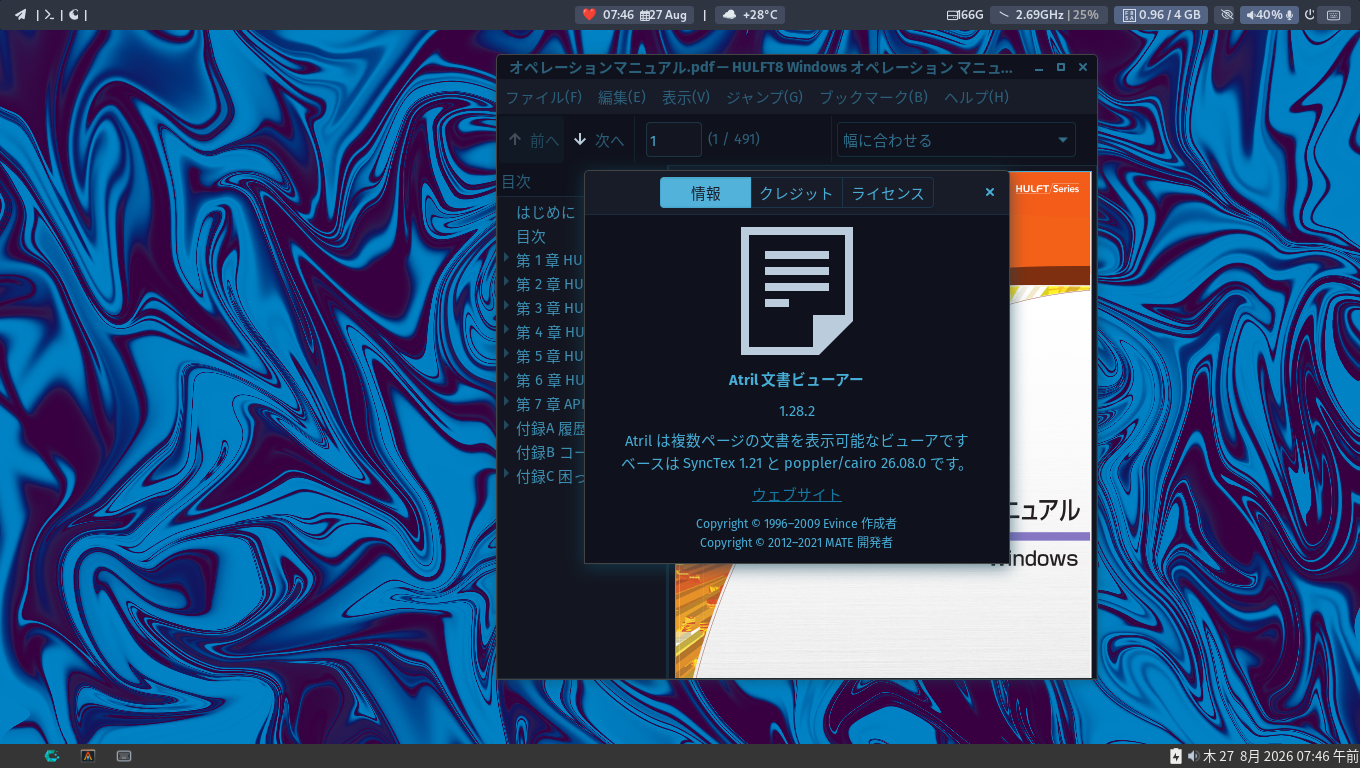The image size is (1360, 768).
Task: Select the はじめに entry in the outline
Action: [x=546, y=212]
